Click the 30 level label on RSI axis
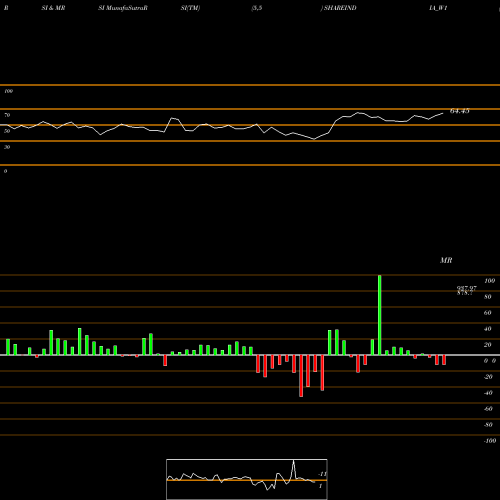Screen dimensions: 500x500 7,147
